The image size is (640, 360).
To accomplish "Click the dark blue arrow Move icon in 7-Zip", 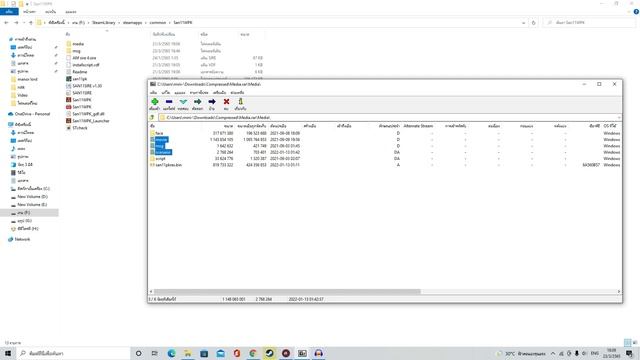I will click(212, 102).
